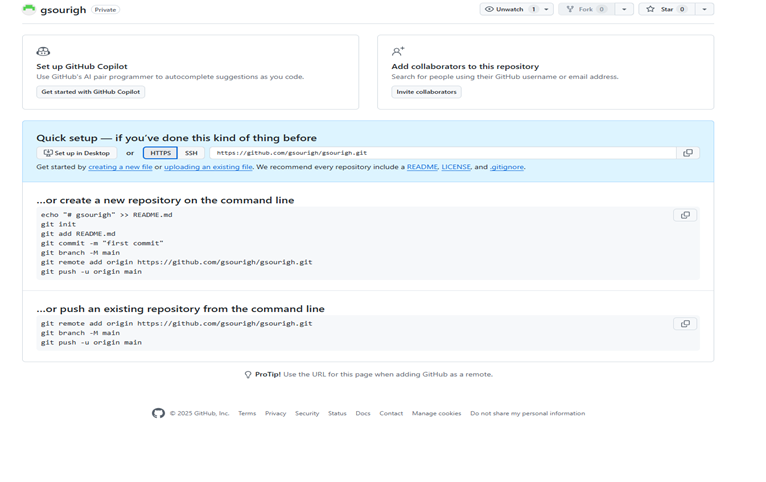The width and height of the screenshot is (766, 482).
Task: Click the GitHub Copilot icon
Action: point(43,51)
